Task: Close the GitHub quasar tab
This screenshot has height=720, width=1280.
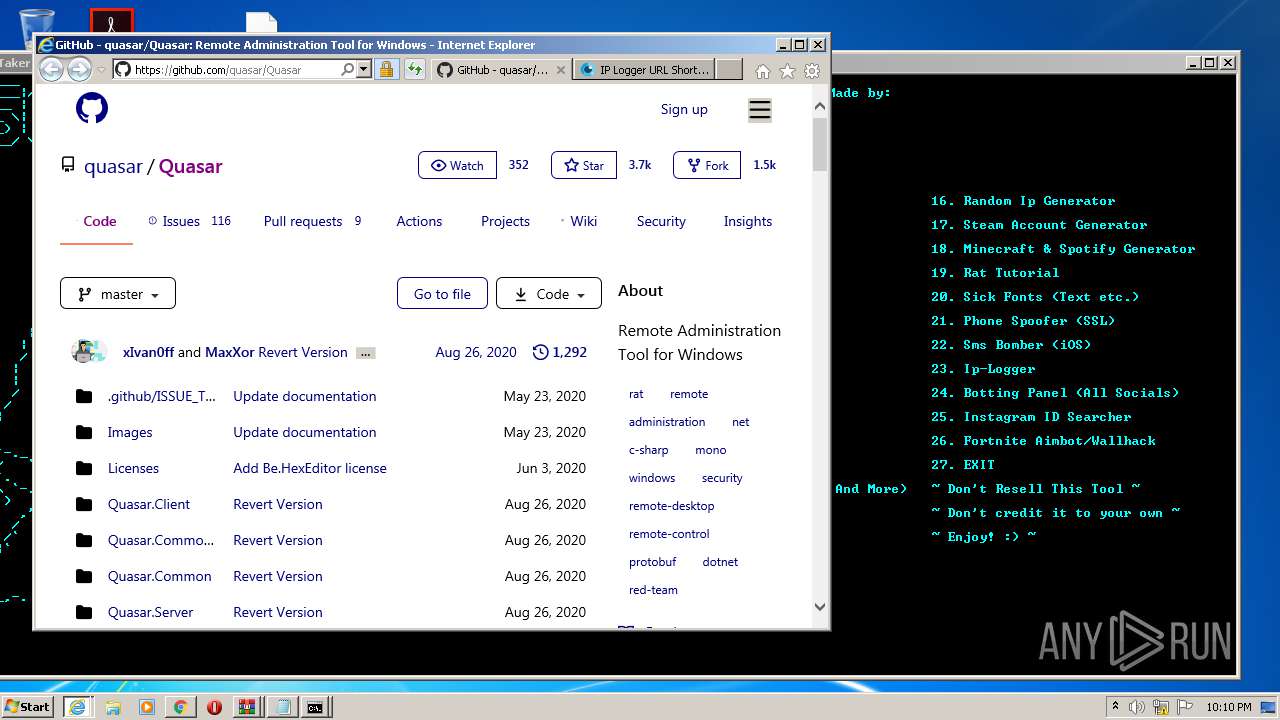Action: (561, 70)
